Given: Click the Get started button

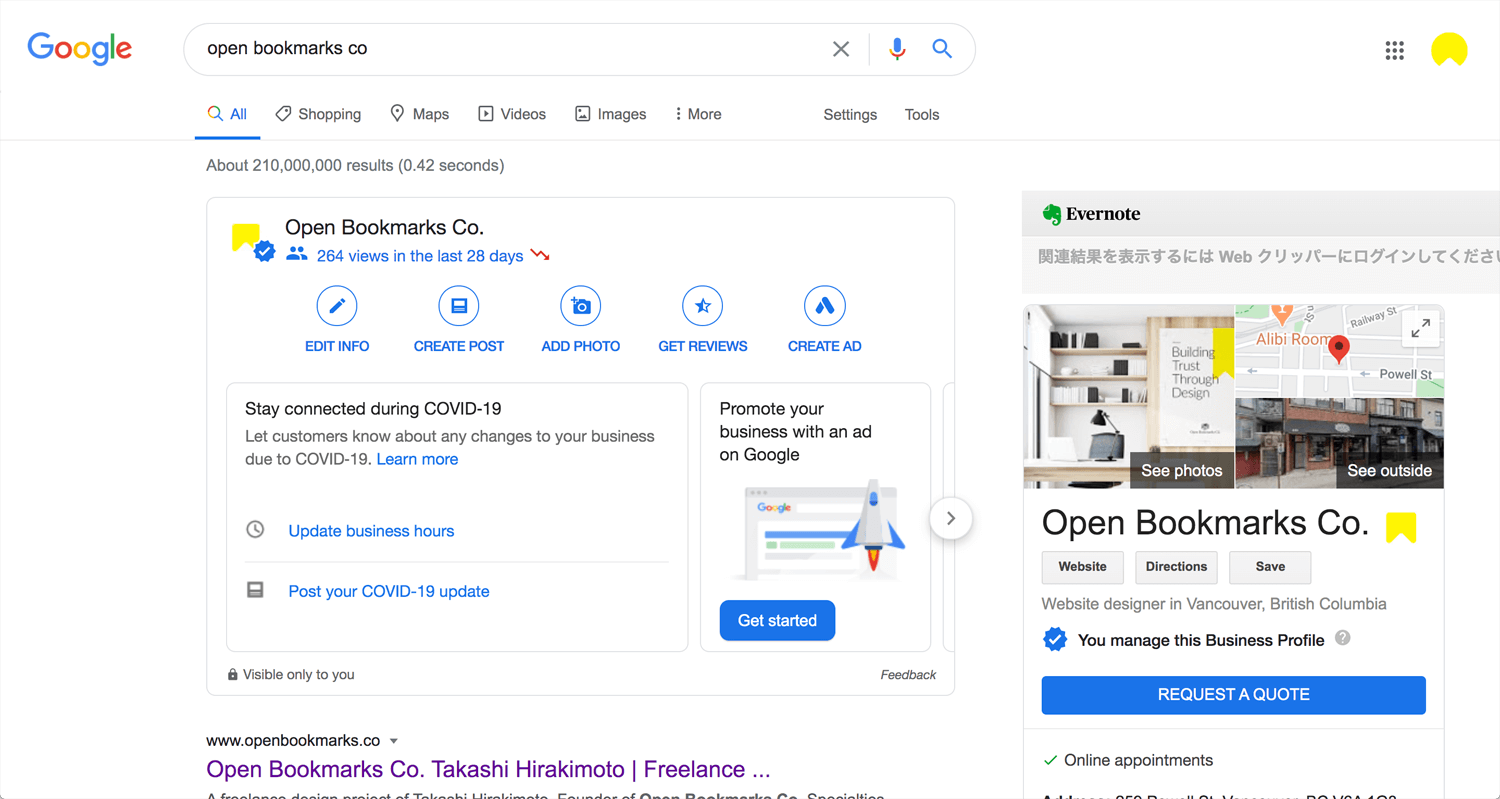Looking at the screenshot, I should [x=777, y=620].
